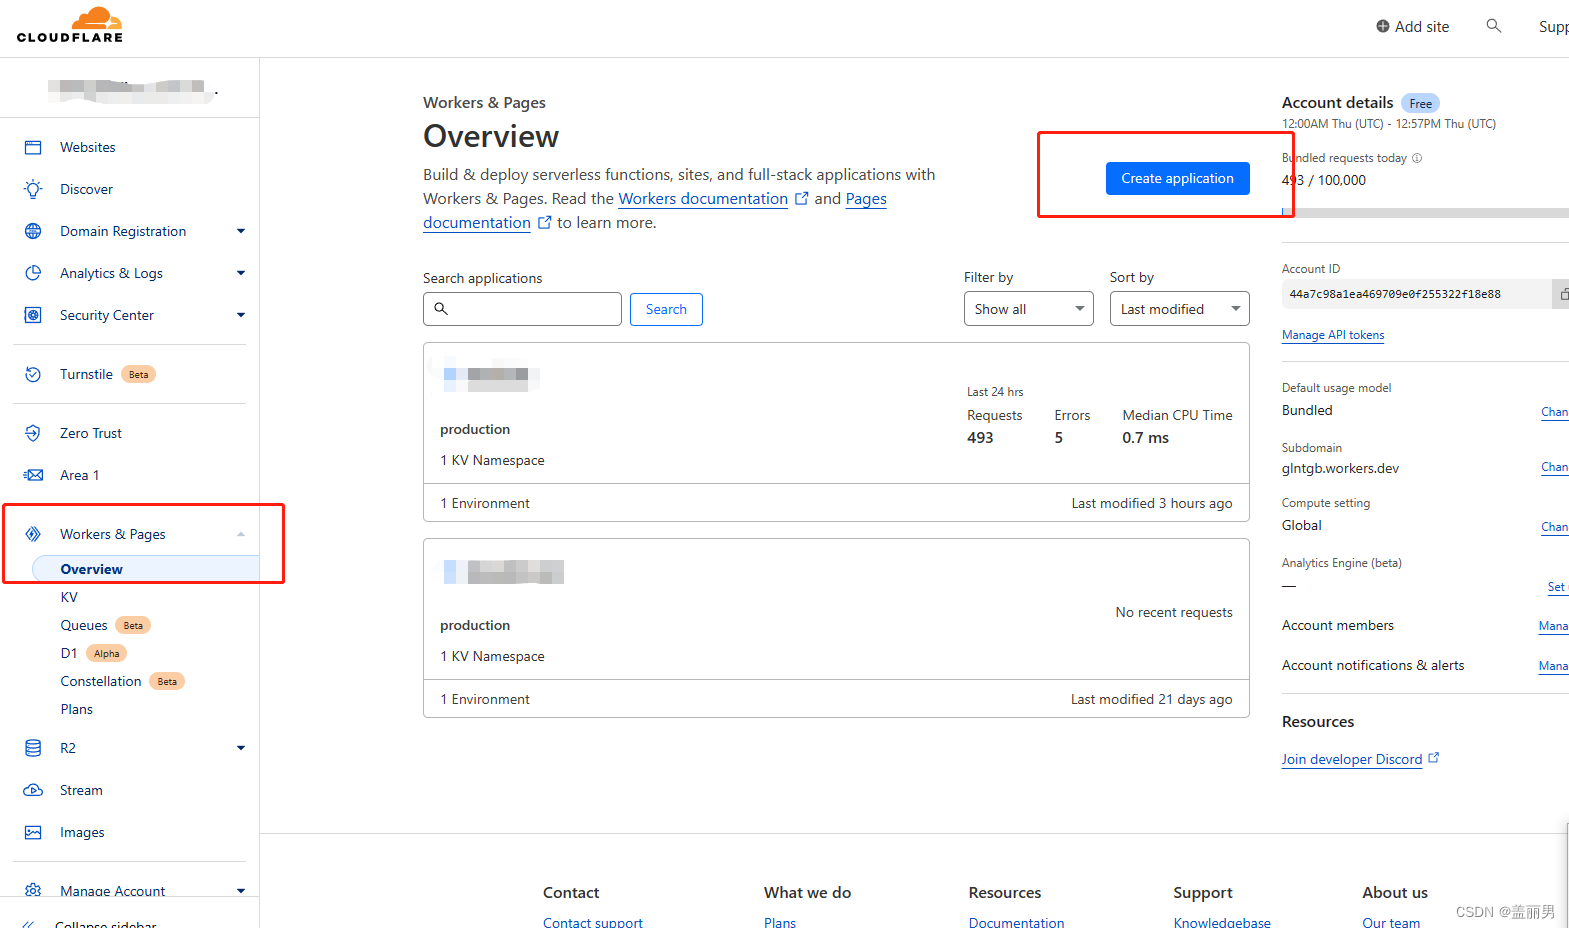Click the Documentation footer link

coord(1016,922)
